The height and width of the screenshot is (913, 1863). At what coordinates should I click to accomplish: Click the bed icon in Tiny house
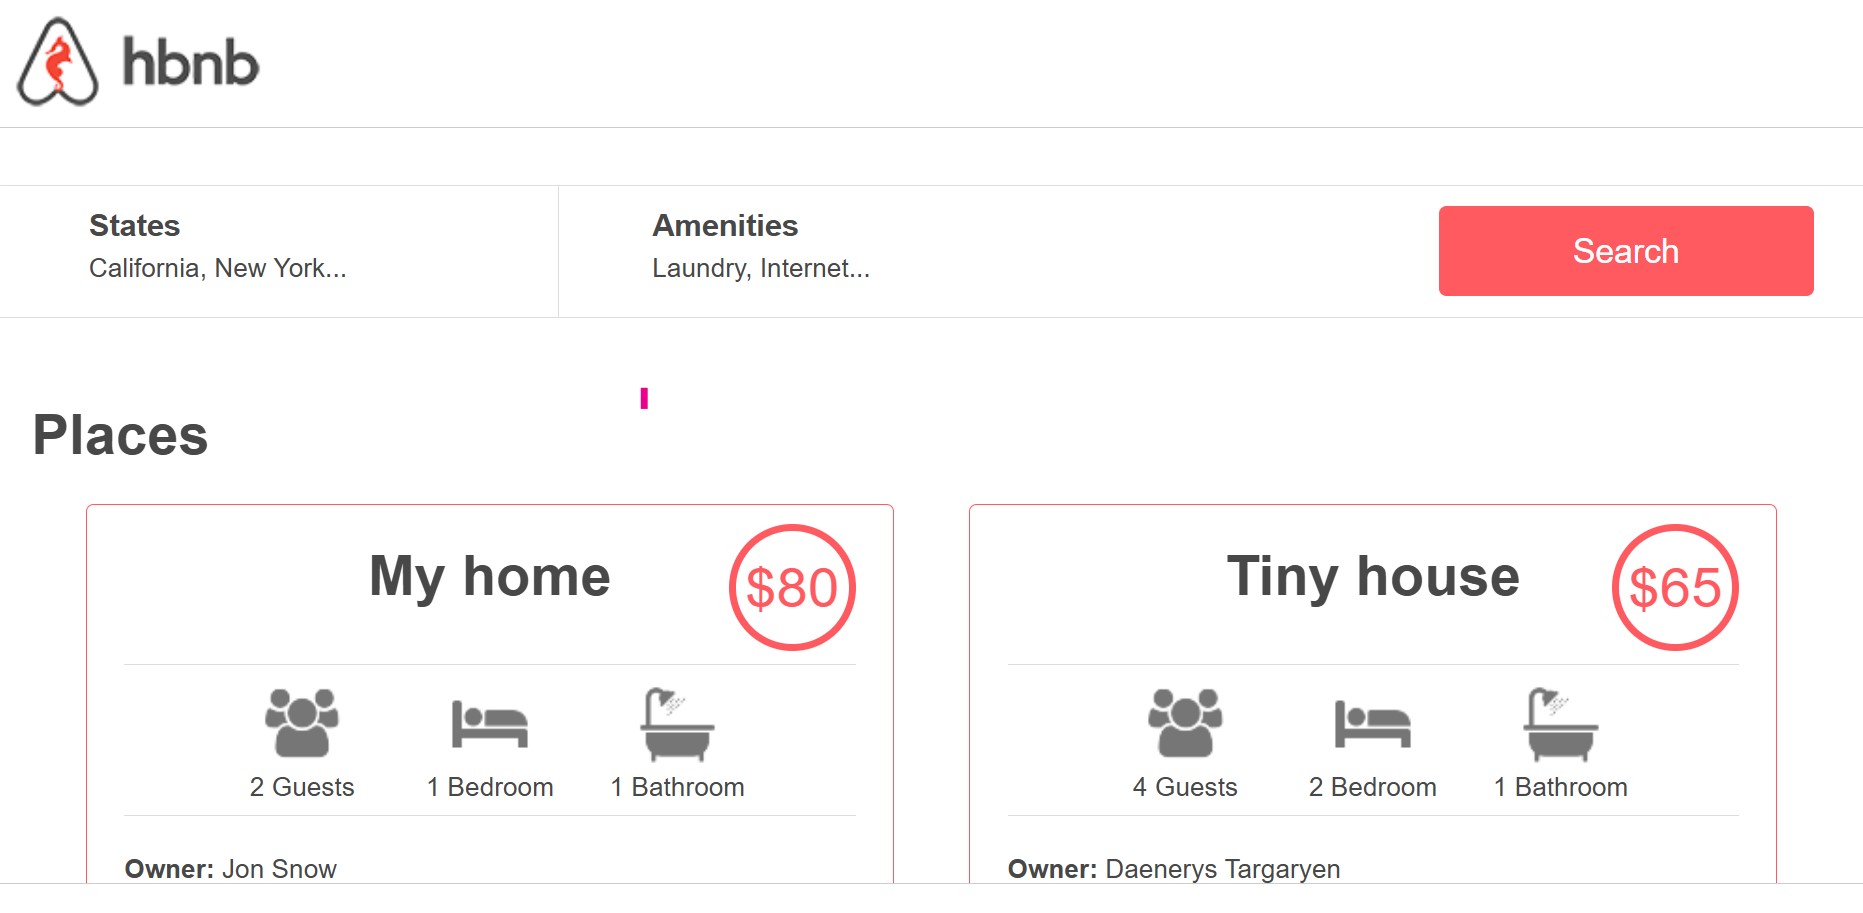click(x=1372, y=724)
